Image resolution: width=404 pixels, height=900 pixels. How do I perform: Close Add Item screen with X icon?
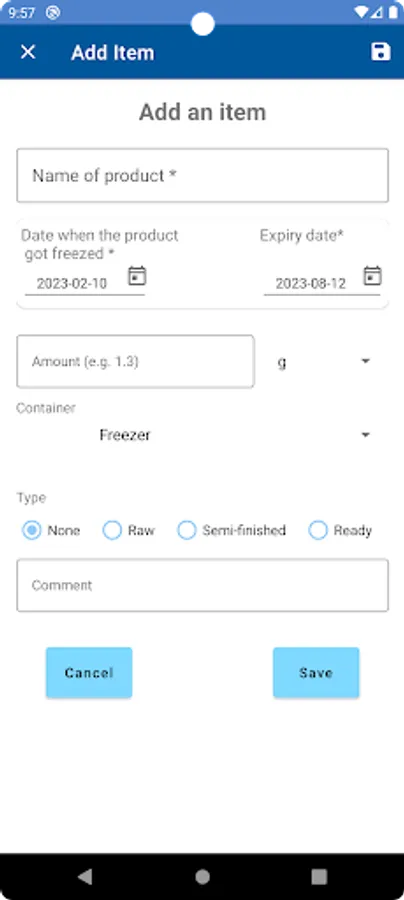pos(28,52)
